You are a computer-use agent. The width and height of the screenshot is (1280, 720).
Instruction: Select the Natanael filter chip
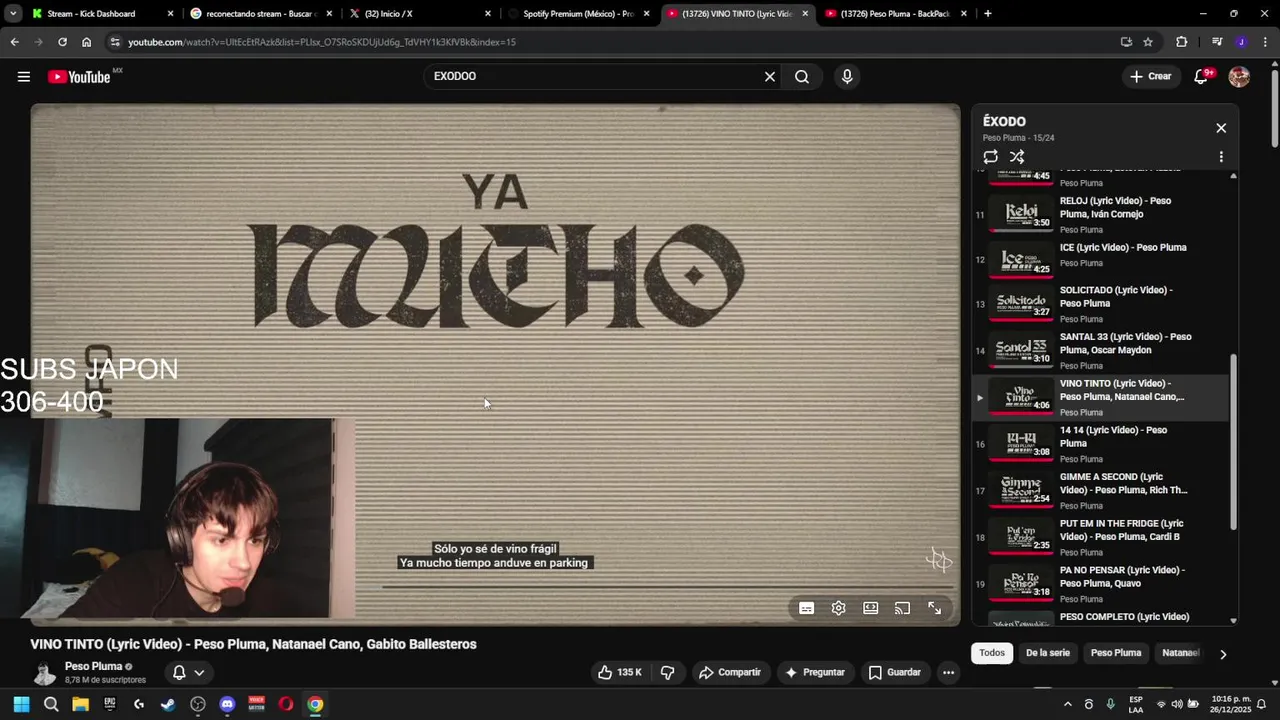1180,653
